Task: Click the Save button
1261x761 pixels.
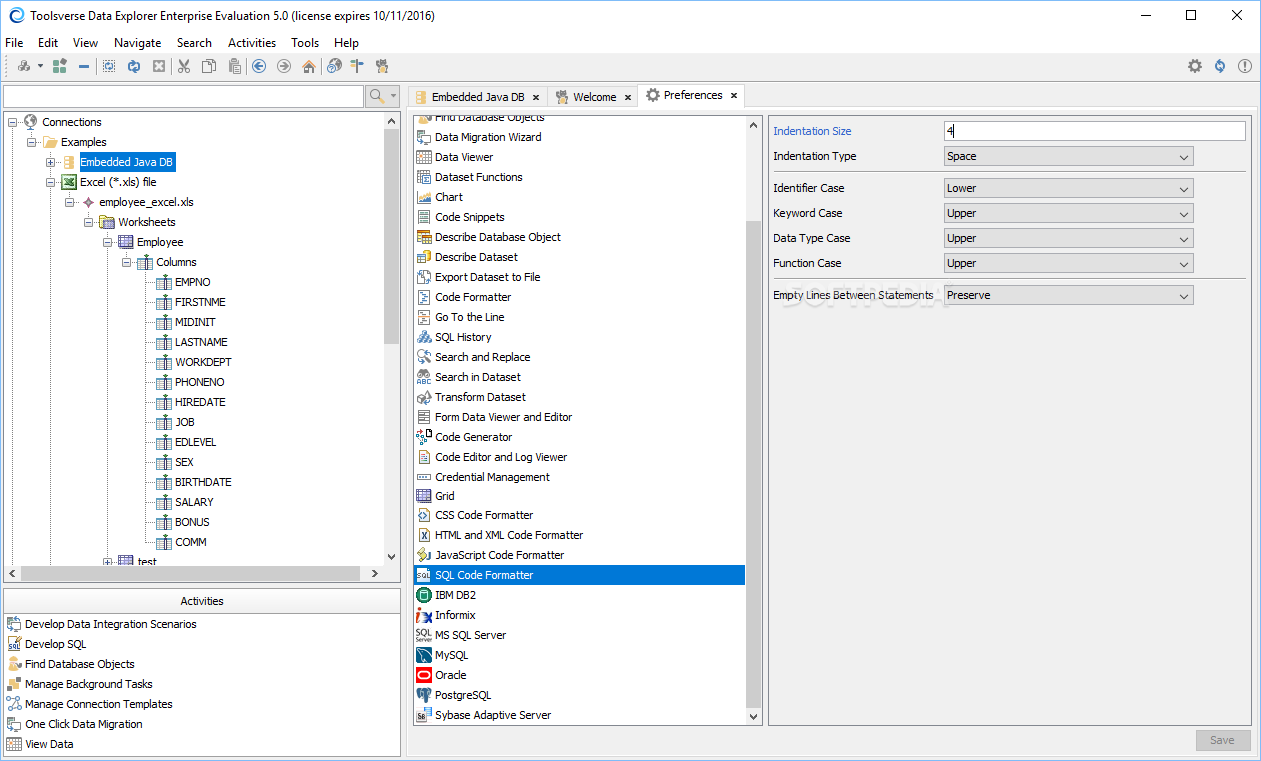Action: pyautogui.click(x=1223, y=740)
